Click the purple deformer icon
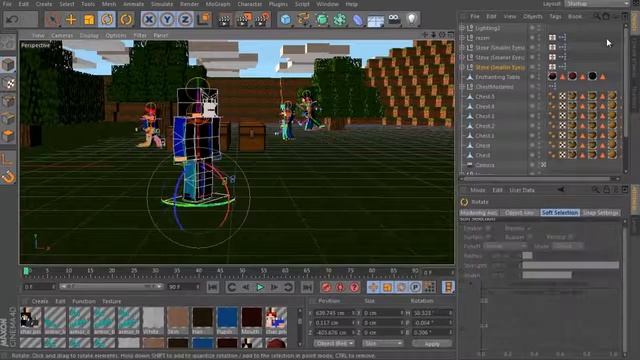The image size is (640, 360). point(358,19)
